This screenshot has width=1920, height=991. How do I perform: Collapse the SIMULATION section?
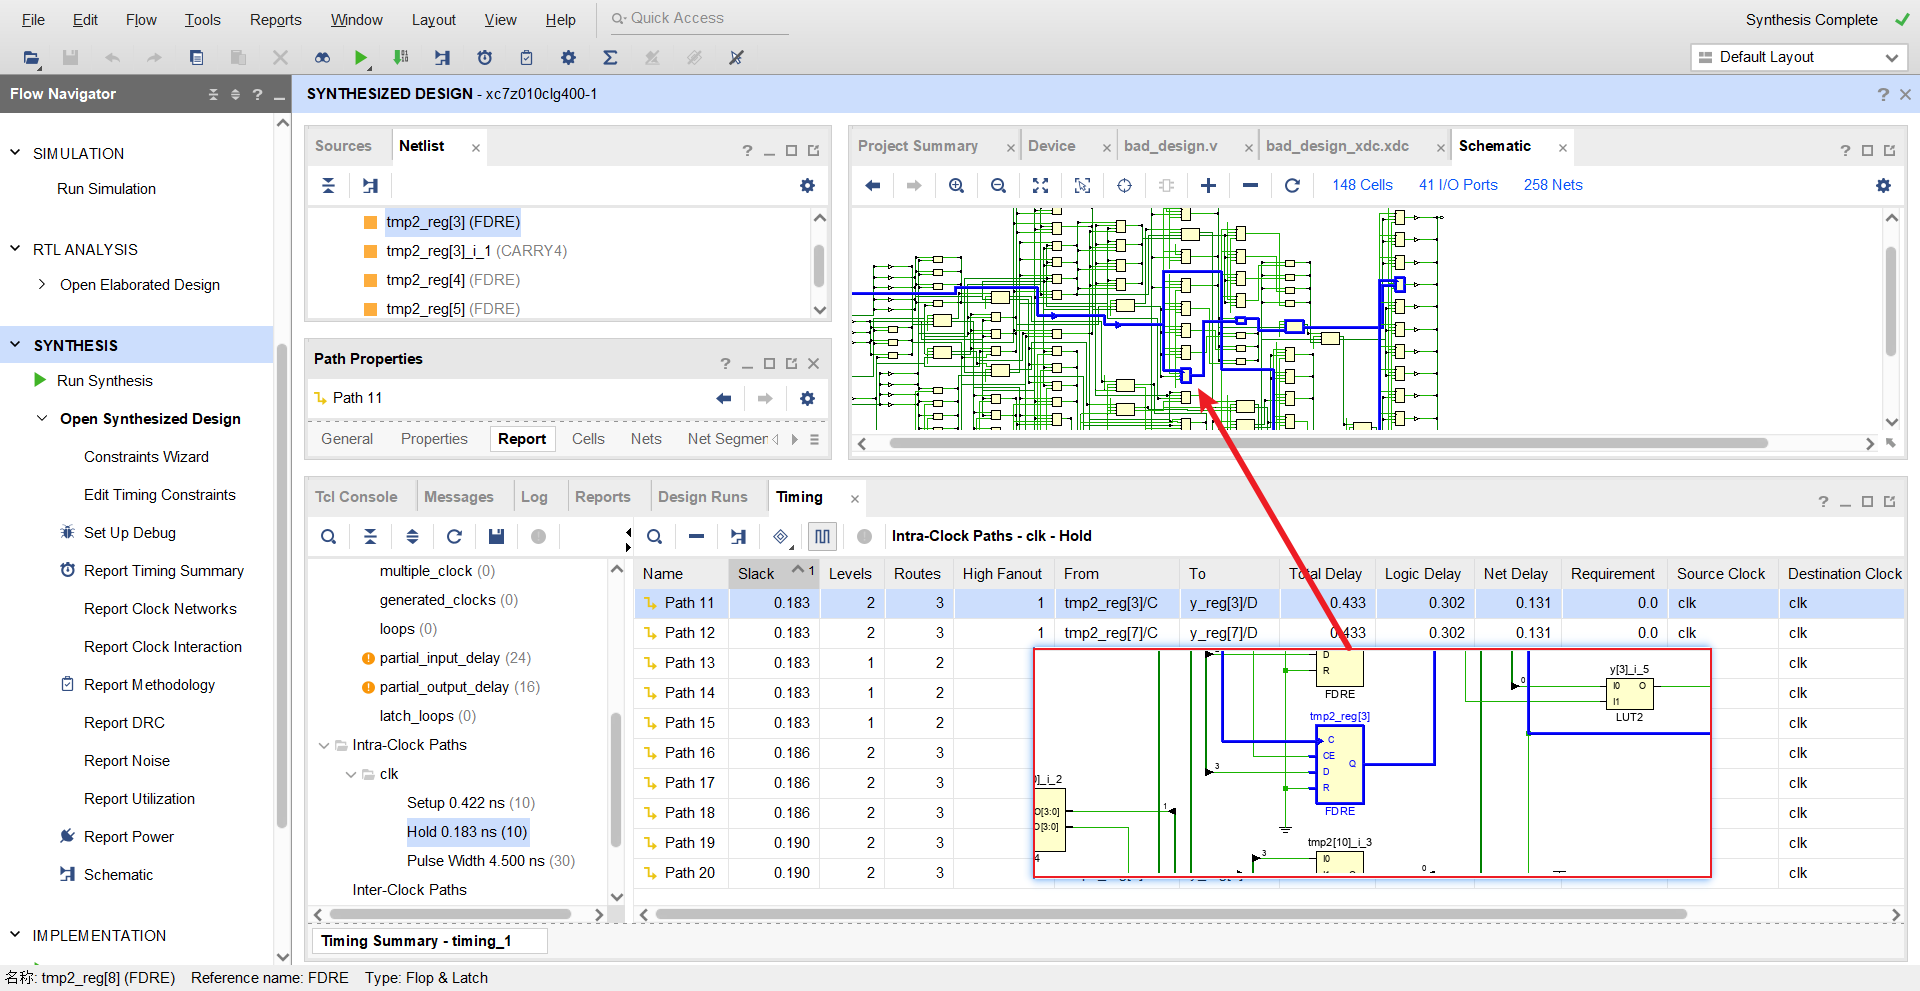point(15,153)
